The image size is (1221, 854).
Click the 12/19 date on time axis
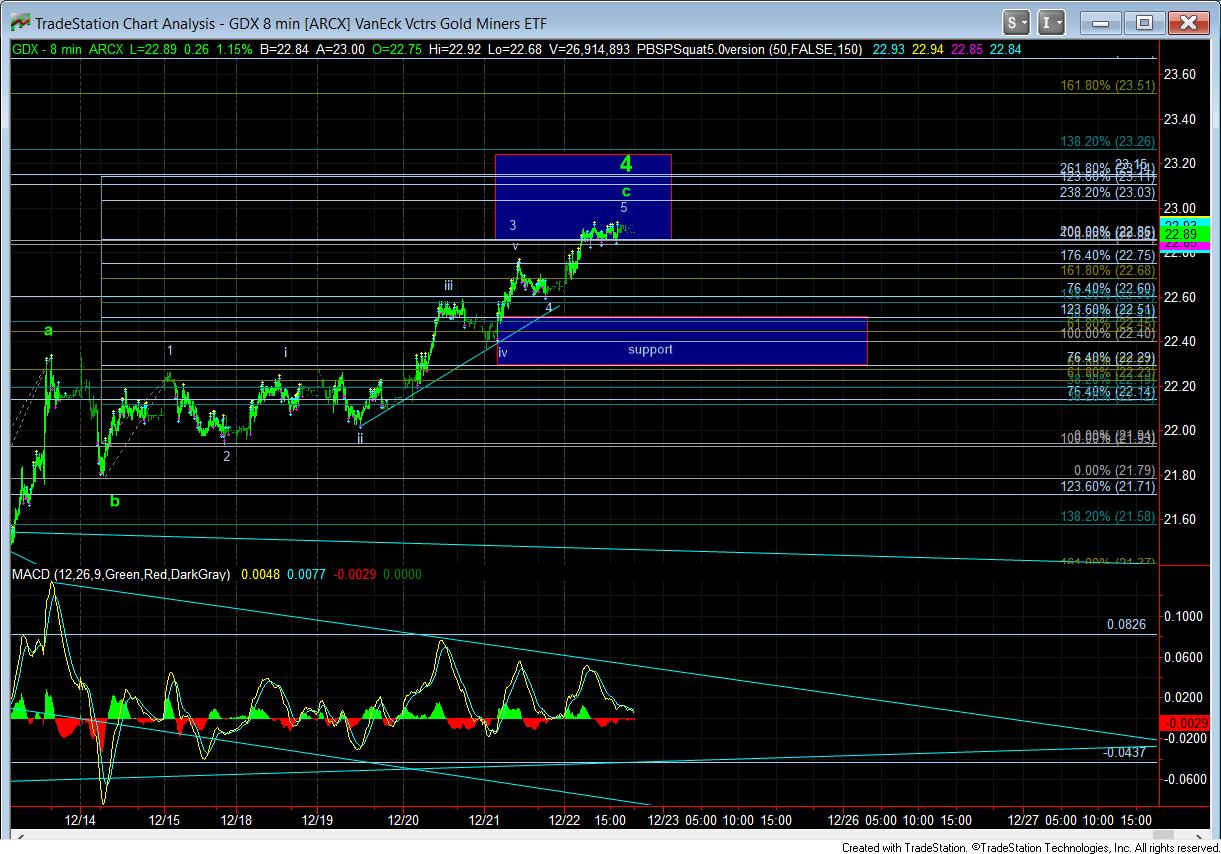pyautogui.click(x=317, y=820)
